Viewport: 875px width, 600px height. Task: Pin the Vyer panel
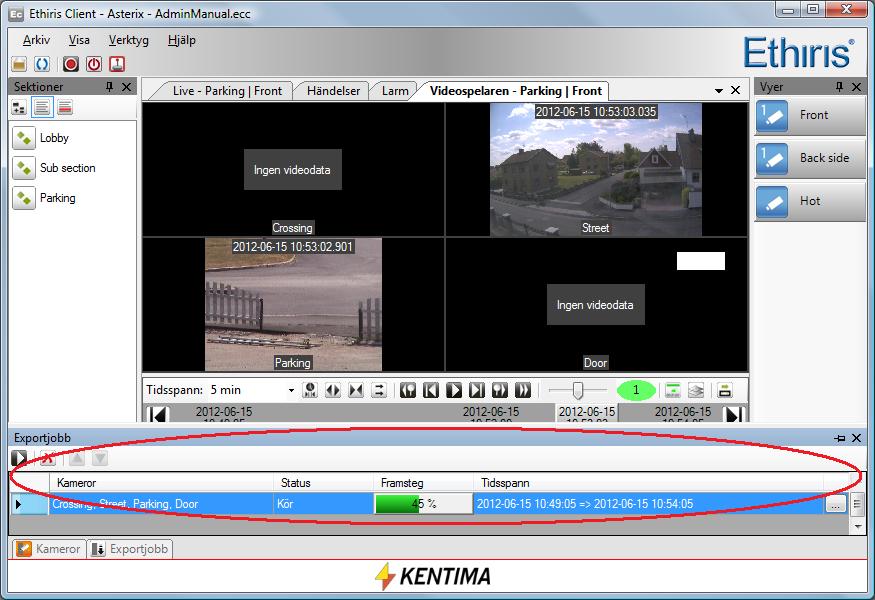[x=839, y=87]
